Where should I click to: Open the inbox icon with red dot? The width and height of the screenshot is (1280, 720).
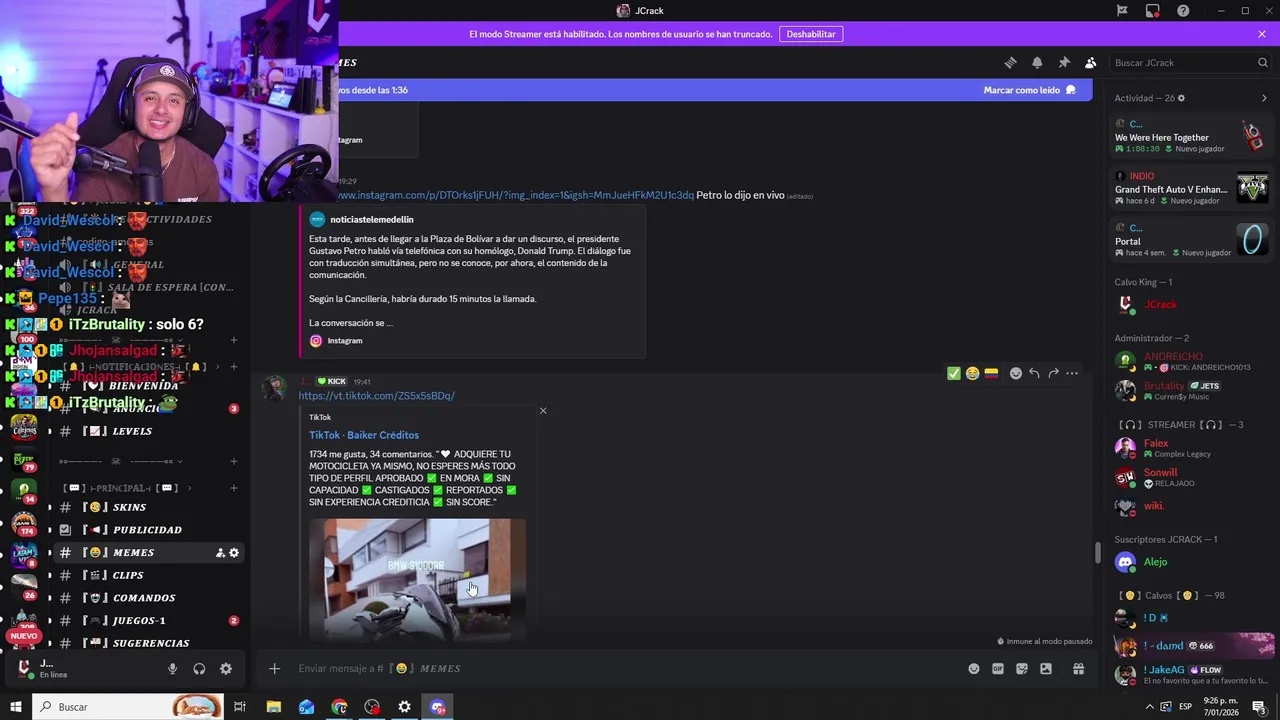click(x=1153, y=11)
